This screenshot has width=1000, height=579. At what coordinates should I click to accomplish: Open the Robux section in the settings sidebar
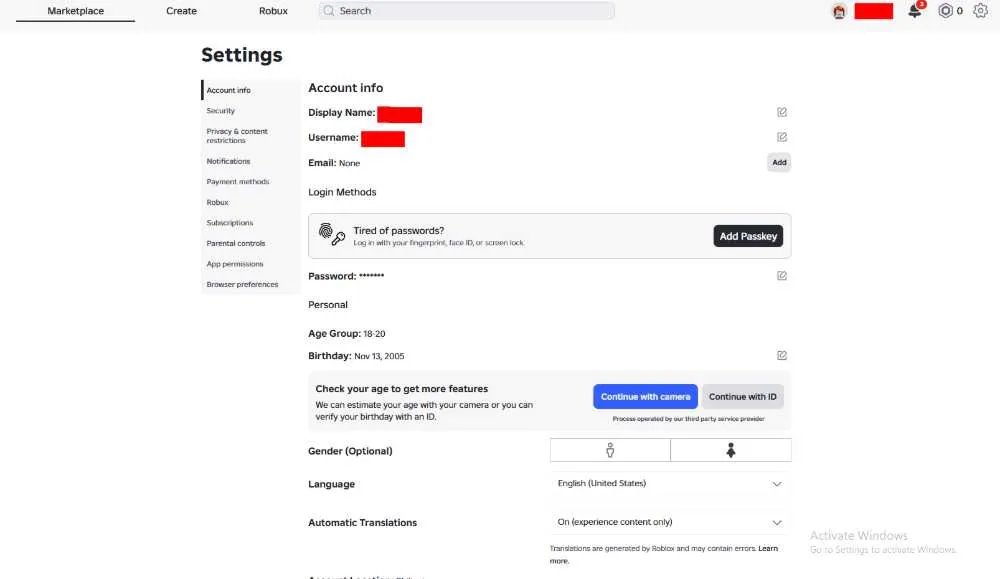pos(217,202)
